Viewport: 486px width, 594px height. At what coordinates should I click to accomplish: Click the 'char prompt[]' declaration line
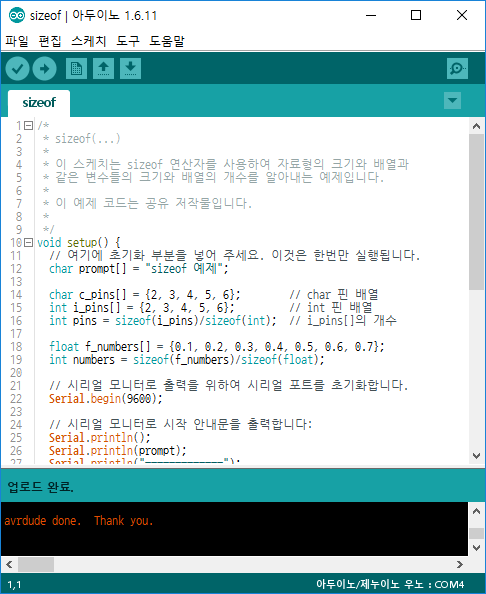(x=139, y=269)
